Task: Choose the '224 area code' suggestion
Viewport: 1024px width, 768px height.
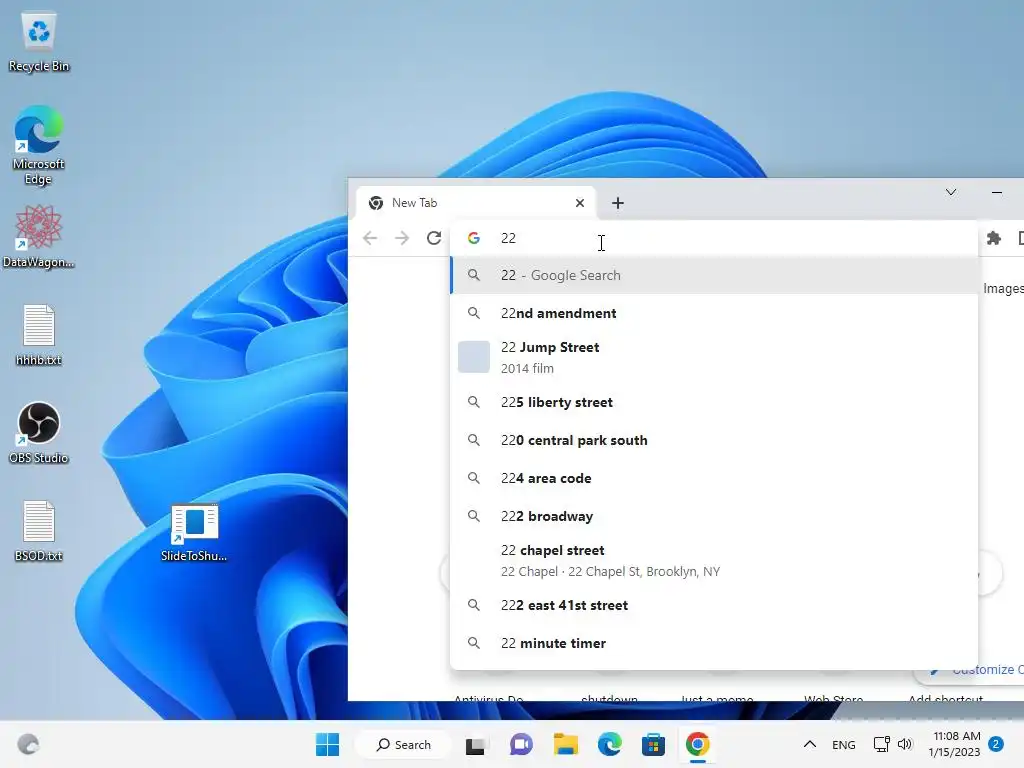Action: (714, 478)
